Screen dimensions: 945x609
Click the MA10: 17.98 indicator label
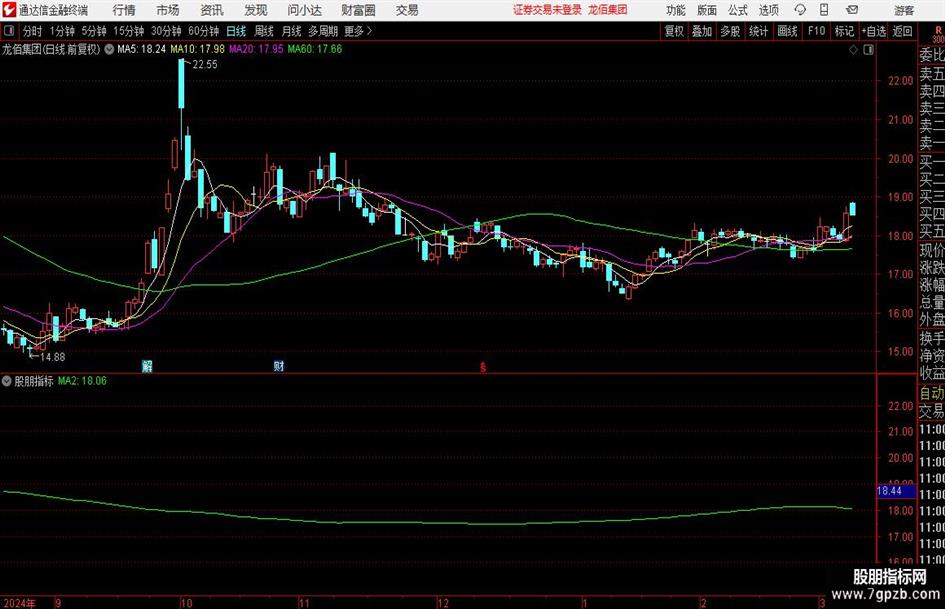198,49
